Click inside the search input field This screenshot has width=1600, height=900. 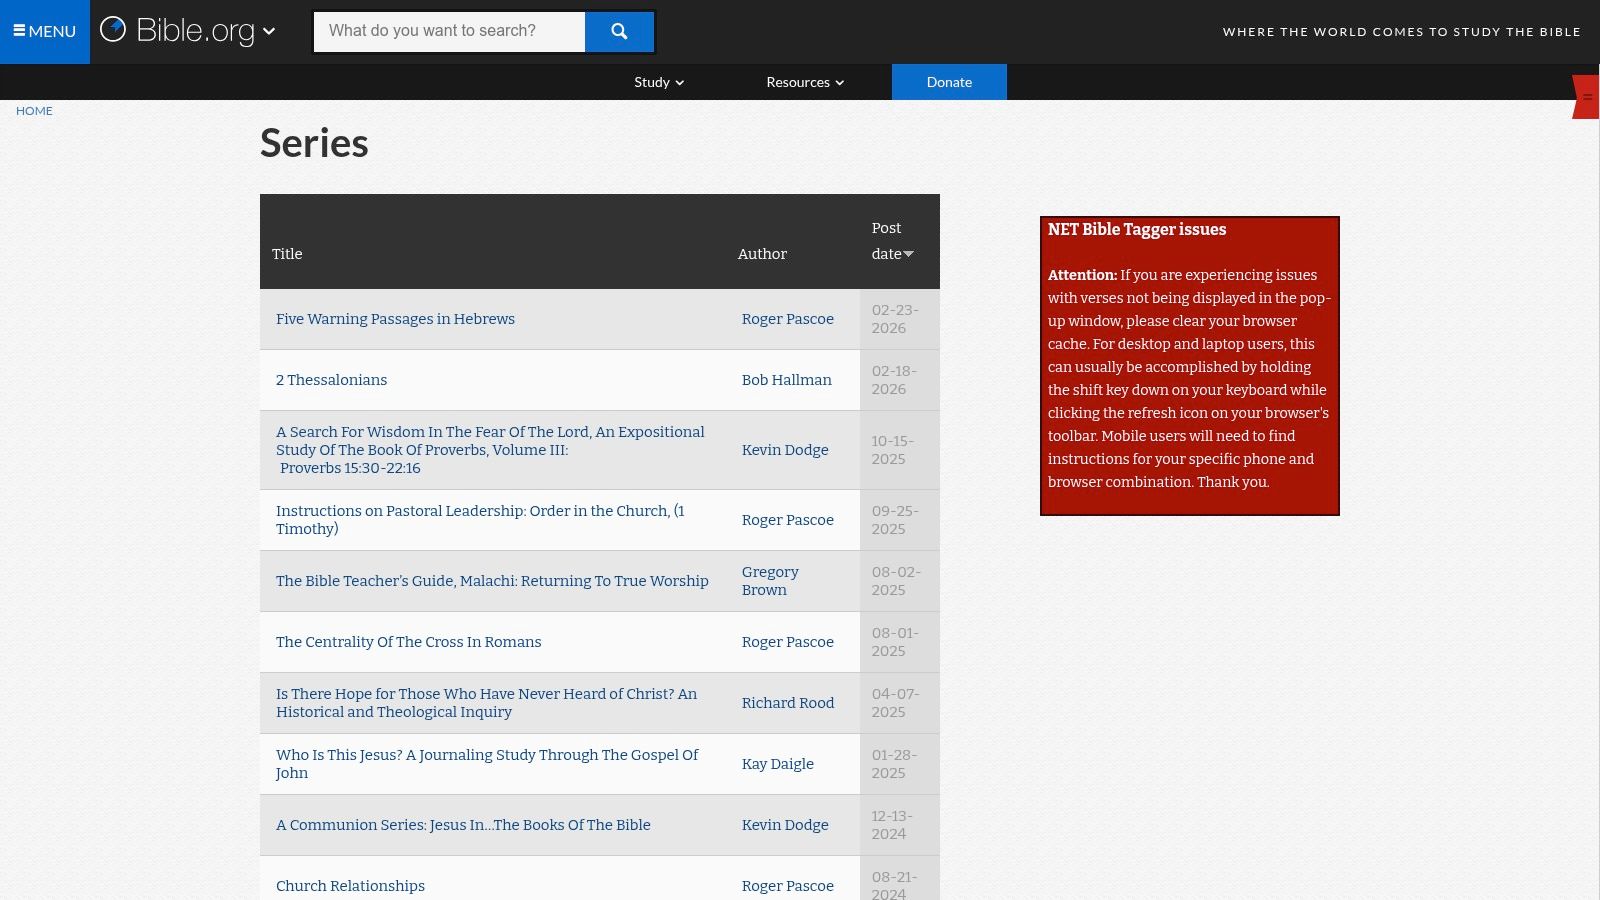[449, 31]
